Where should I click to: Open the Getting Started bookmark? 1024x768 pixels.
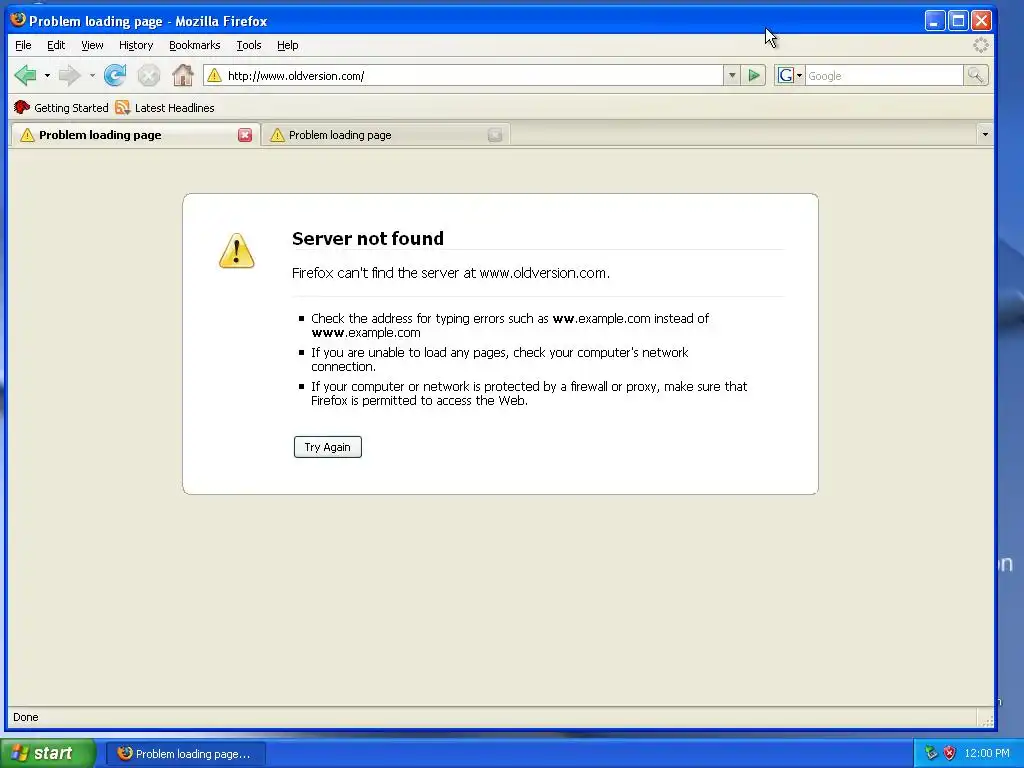coord(61,108)
